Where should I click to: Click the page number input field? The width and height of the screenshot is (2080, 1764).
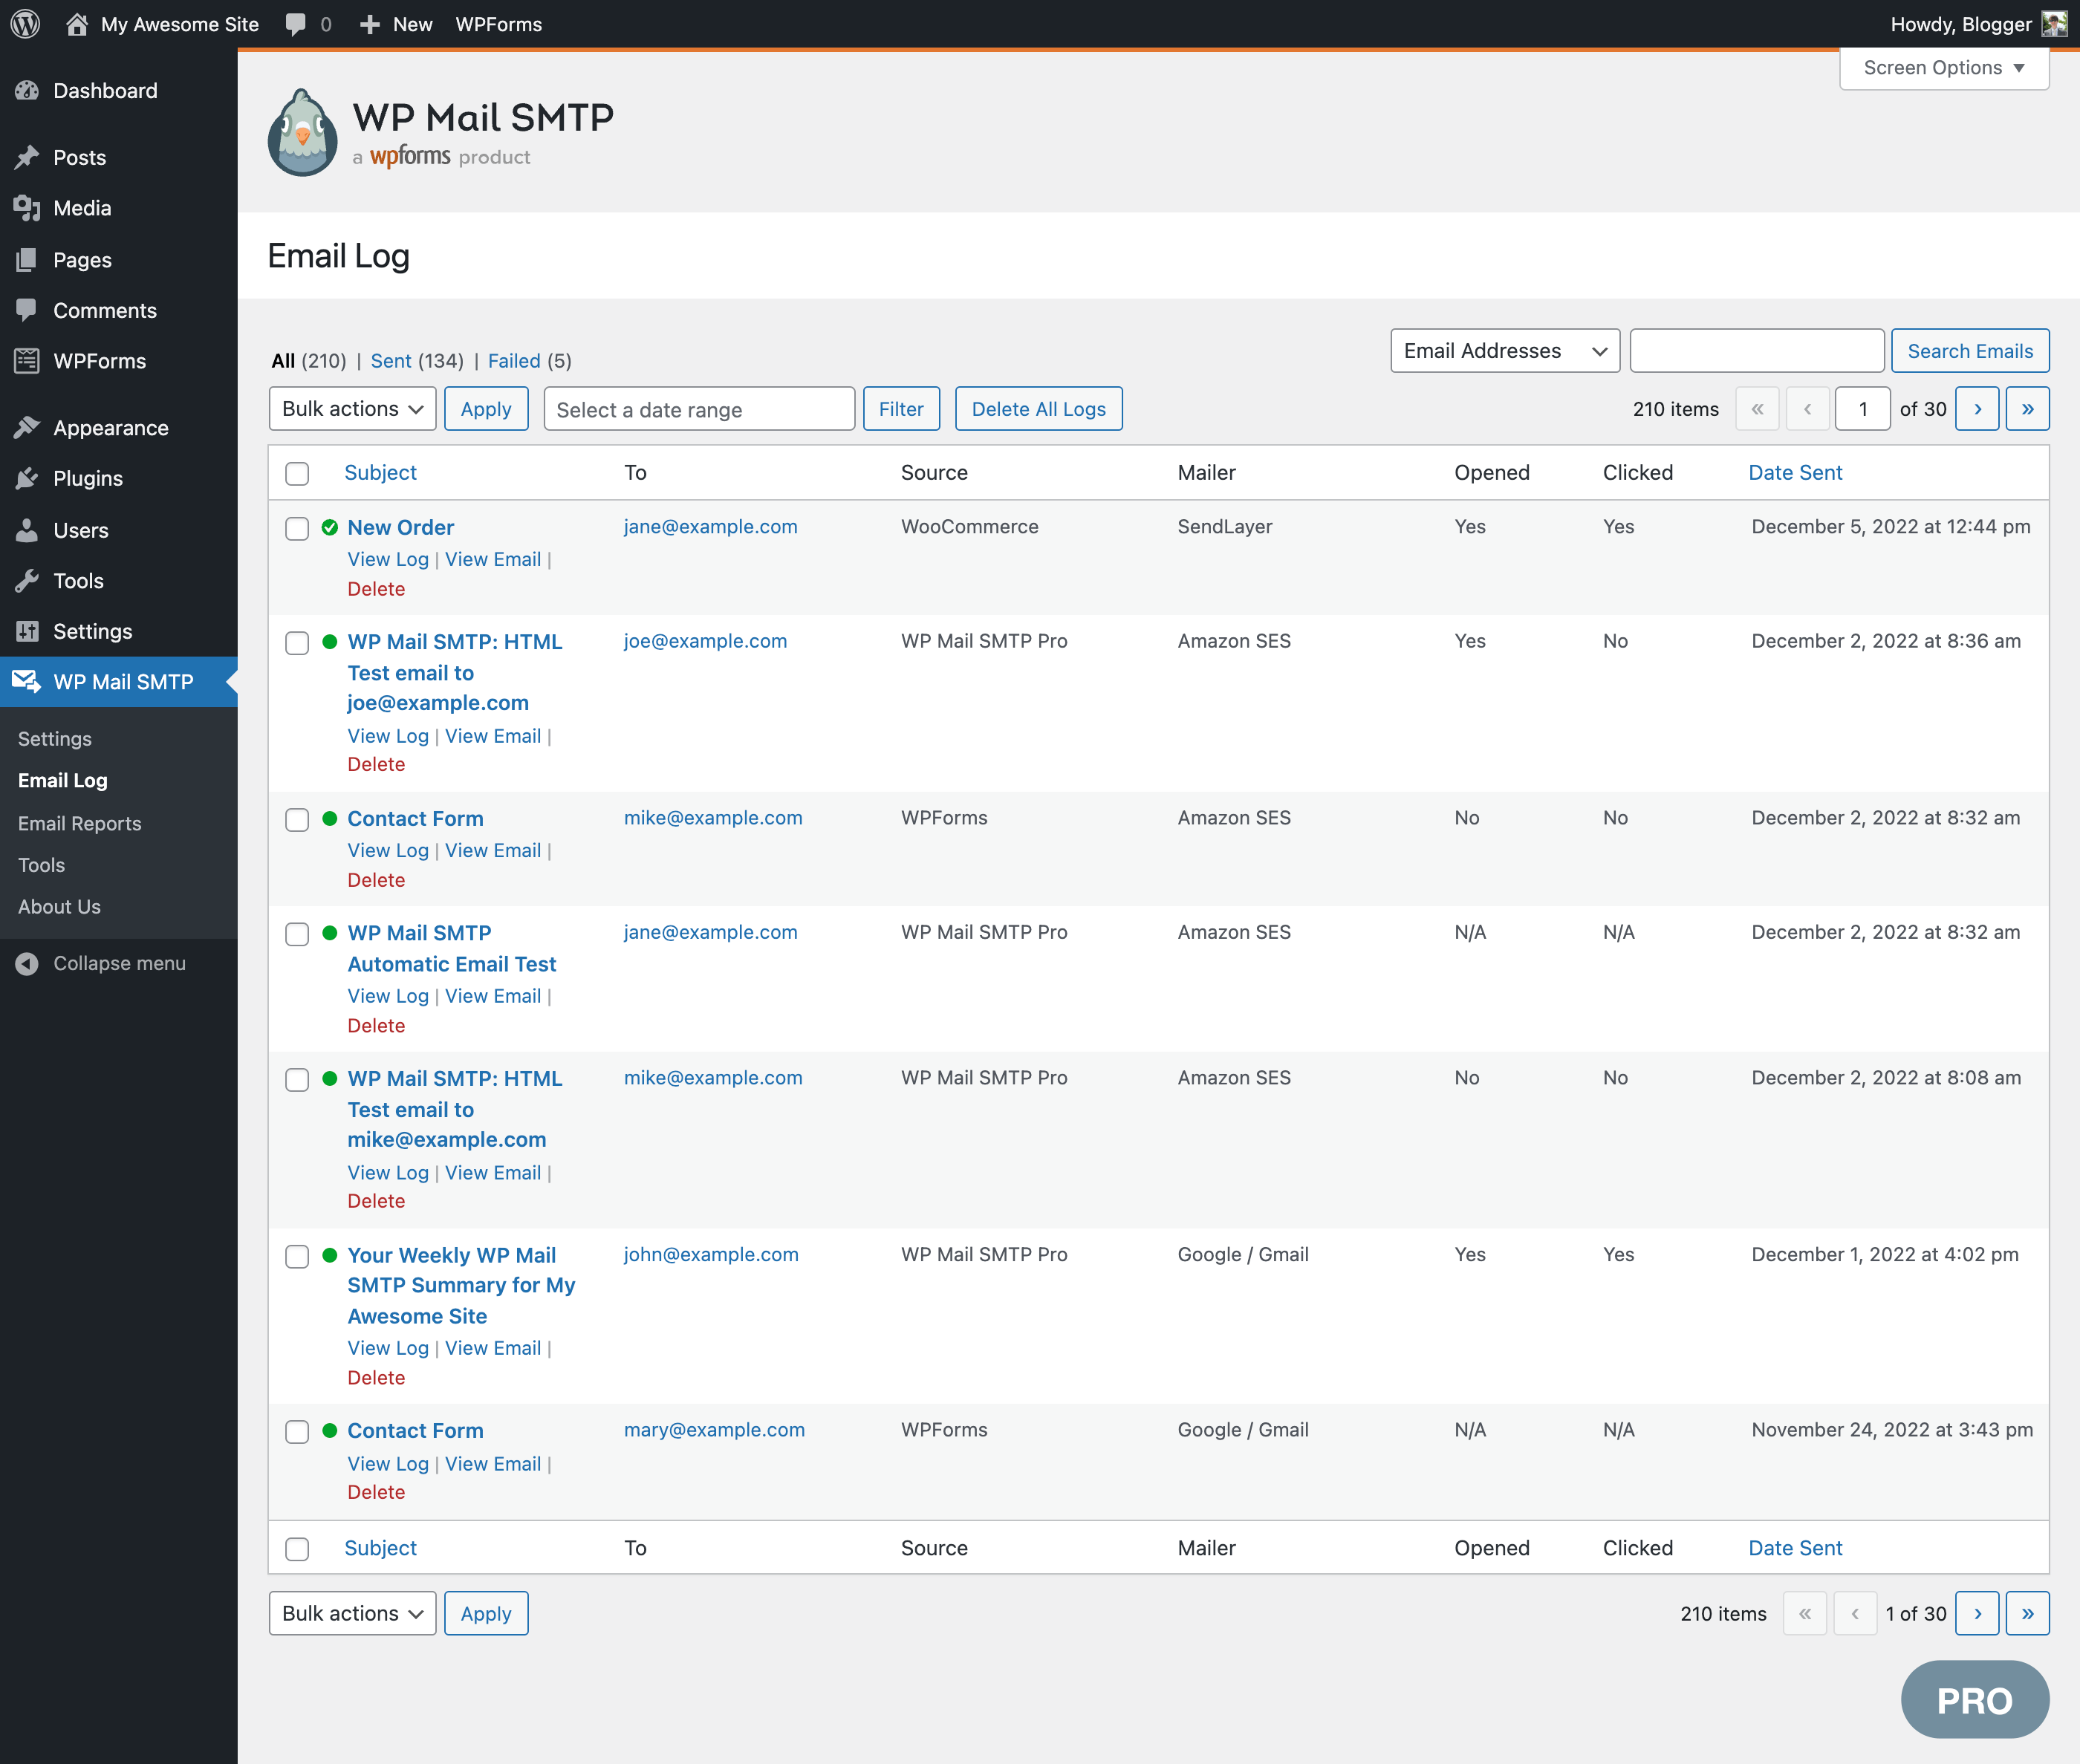point(1863,409)
